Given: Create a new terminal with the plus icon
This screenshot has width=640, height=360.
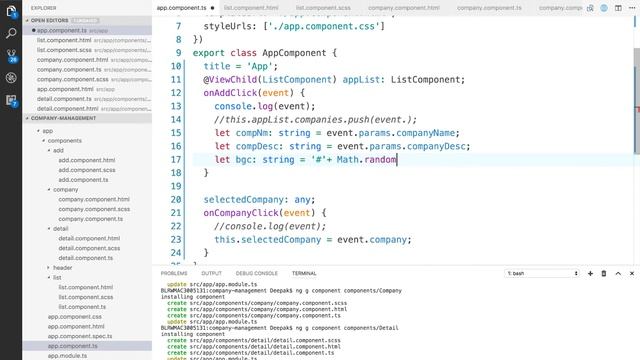Looking at the screenshot, I should 590,273.
